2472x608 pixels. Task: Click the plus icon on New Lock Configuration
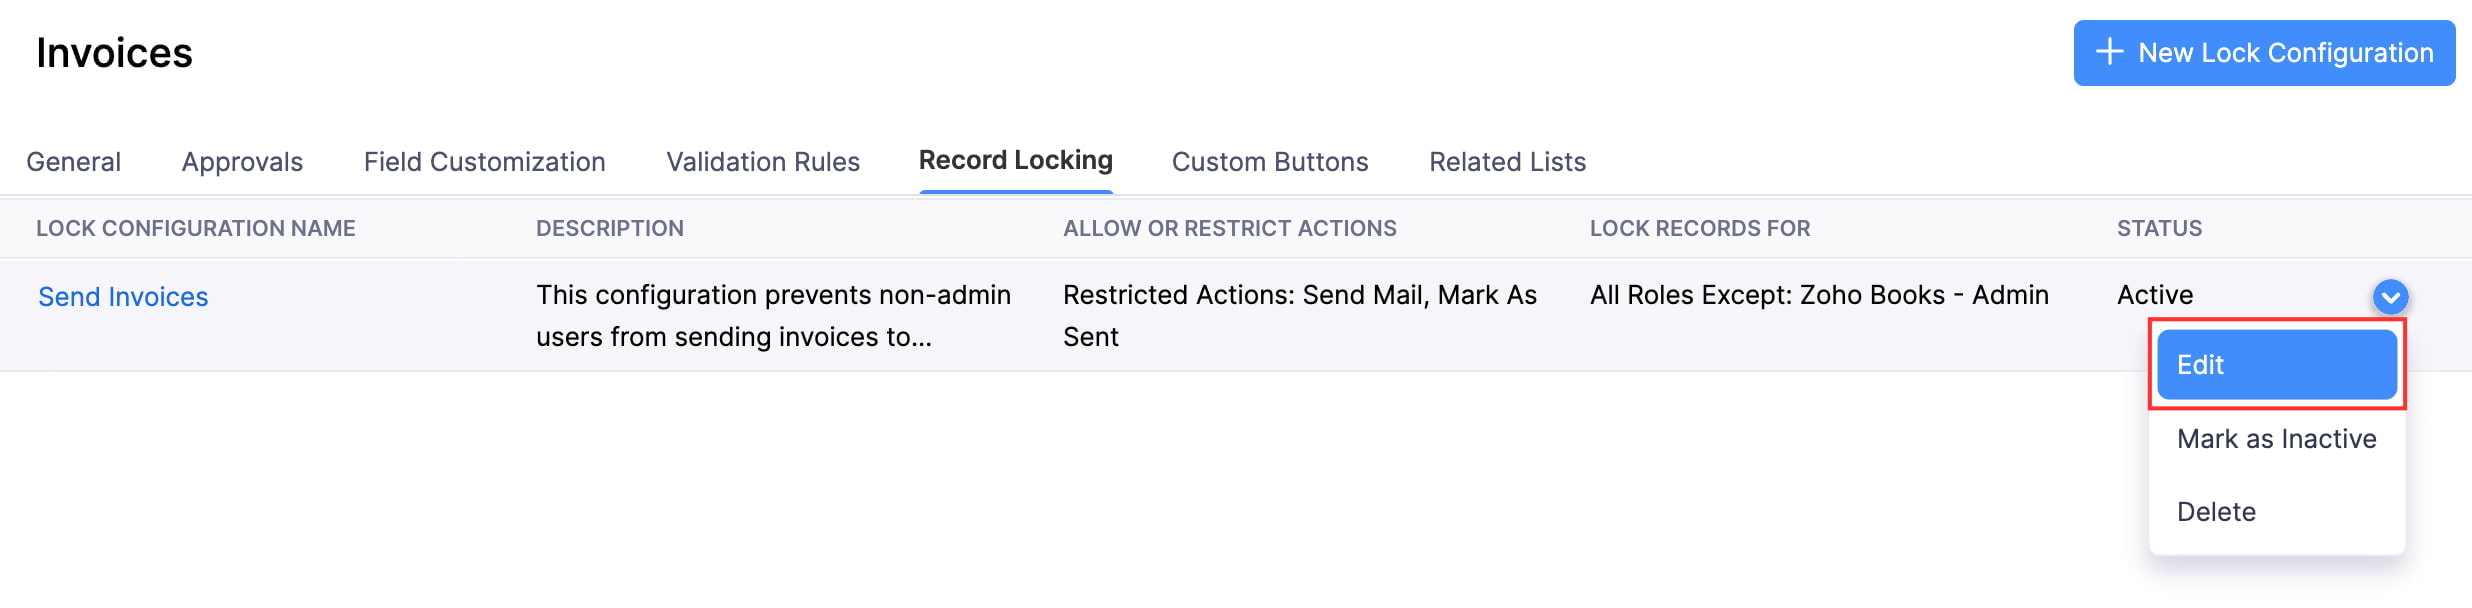[2109, 53]
